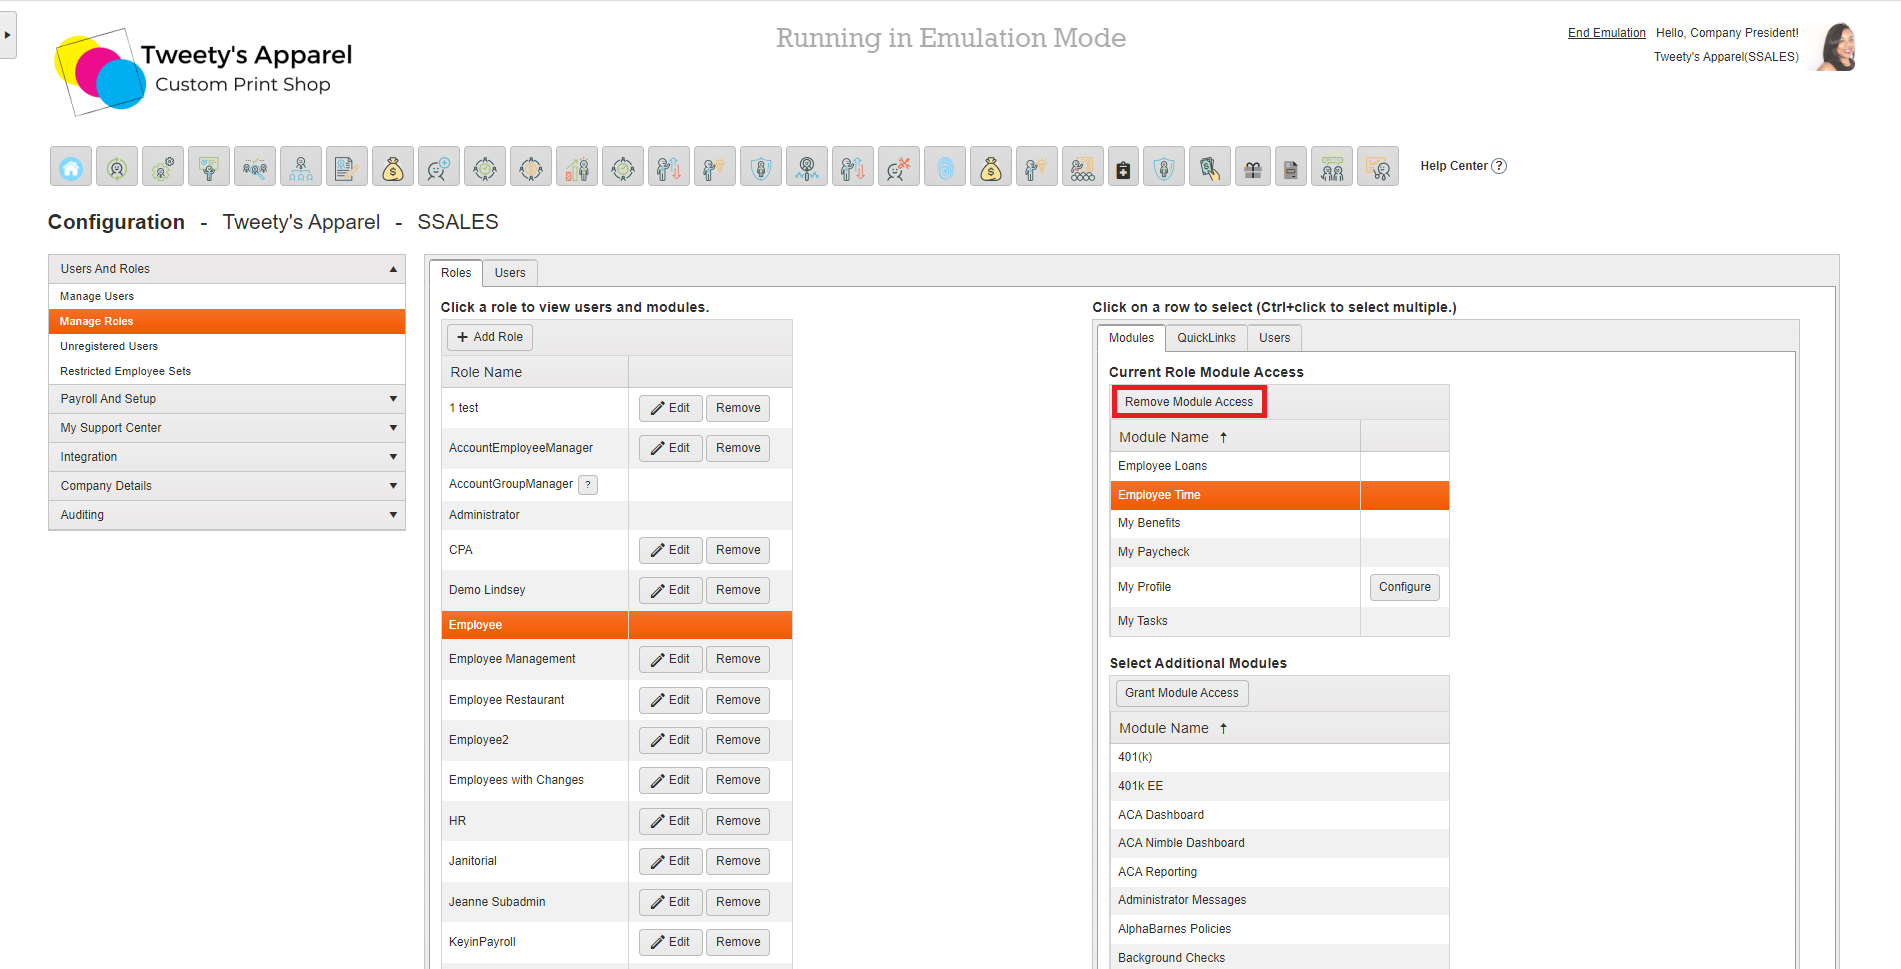Select the ACA Dashboard module row

[1279, 815]
